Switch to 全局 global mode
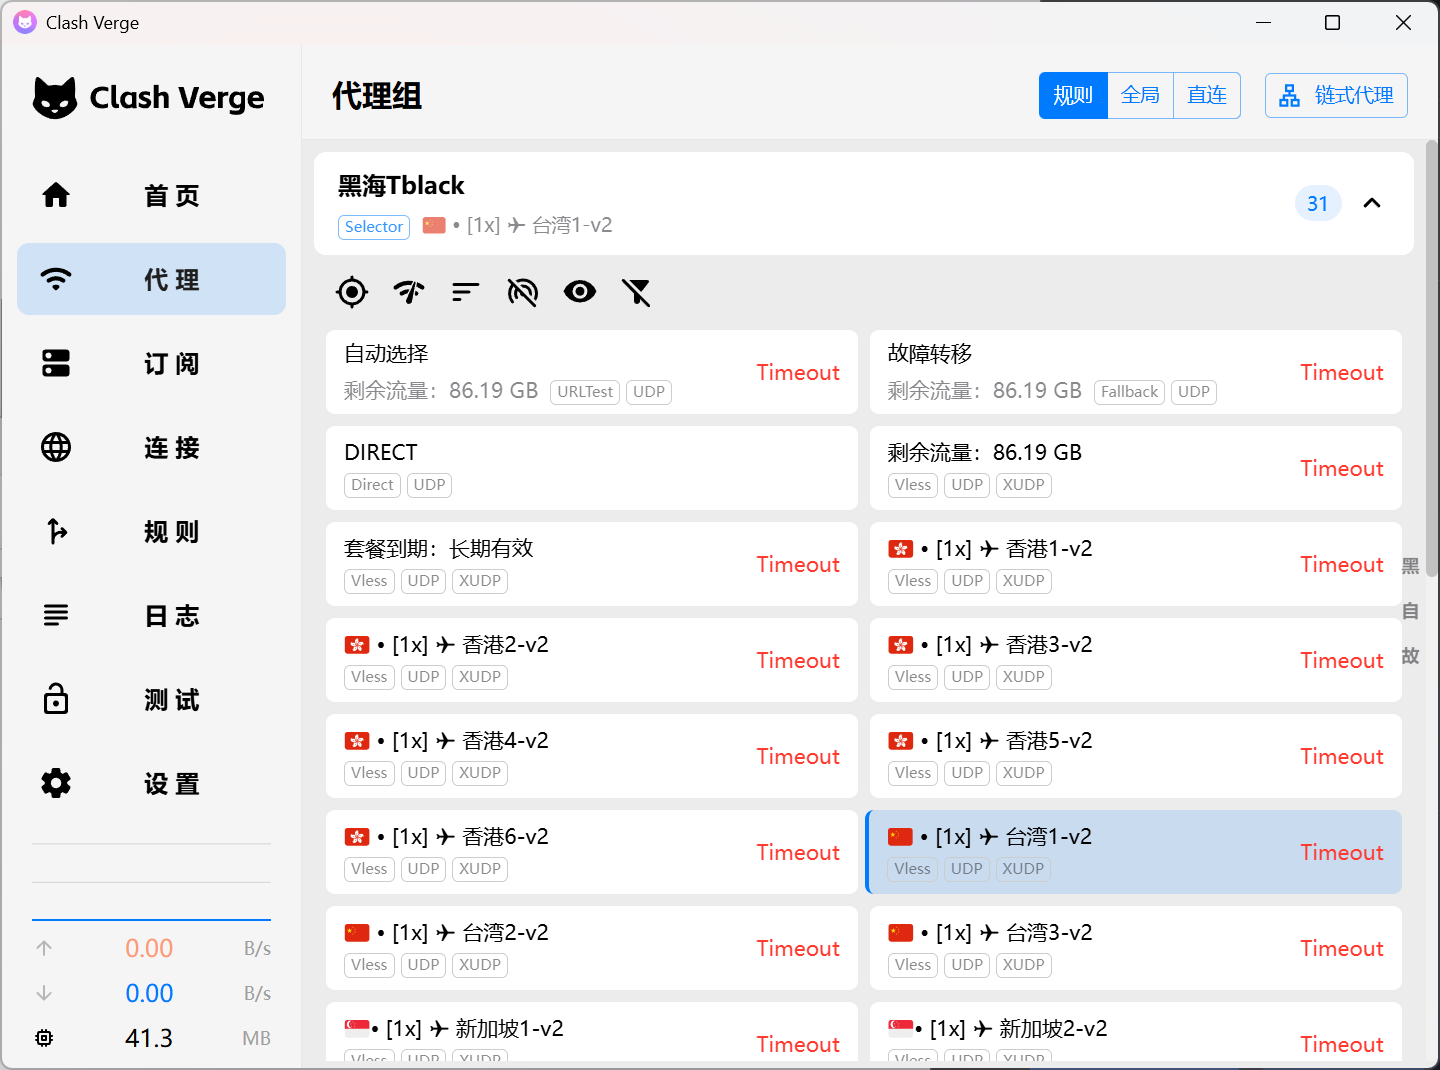This screenshot has width=1440, height=1070. point(1140,95)
